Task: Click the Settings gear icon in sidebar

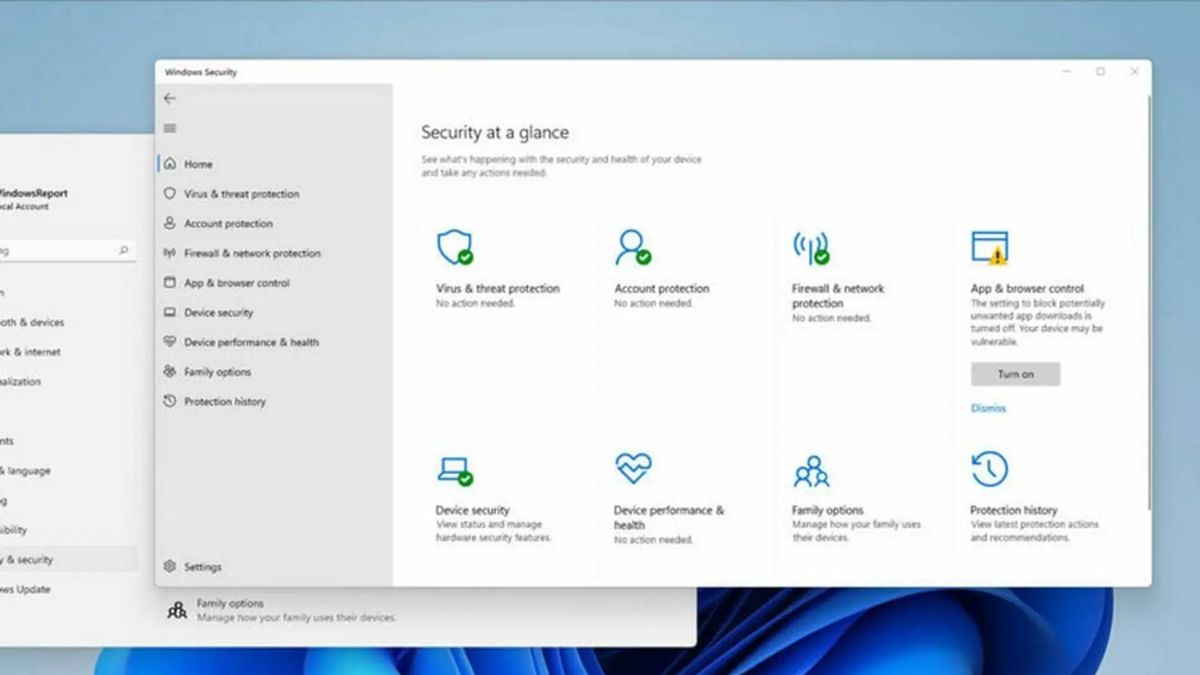Action: point(169,567)
